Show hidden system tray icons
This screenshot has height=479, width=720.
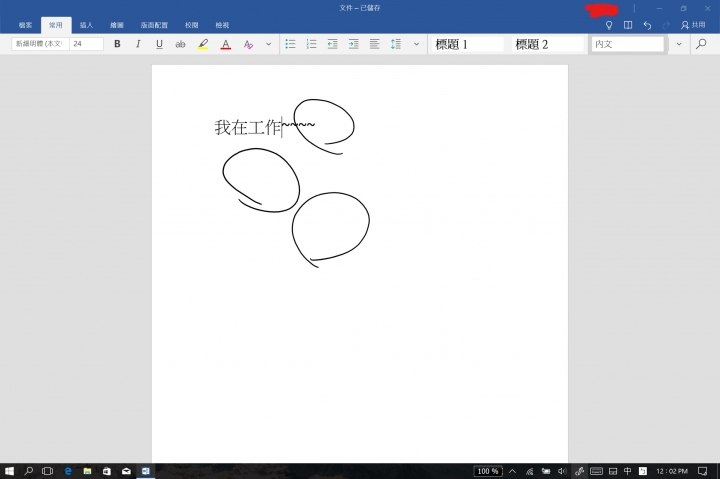(512, 471)
